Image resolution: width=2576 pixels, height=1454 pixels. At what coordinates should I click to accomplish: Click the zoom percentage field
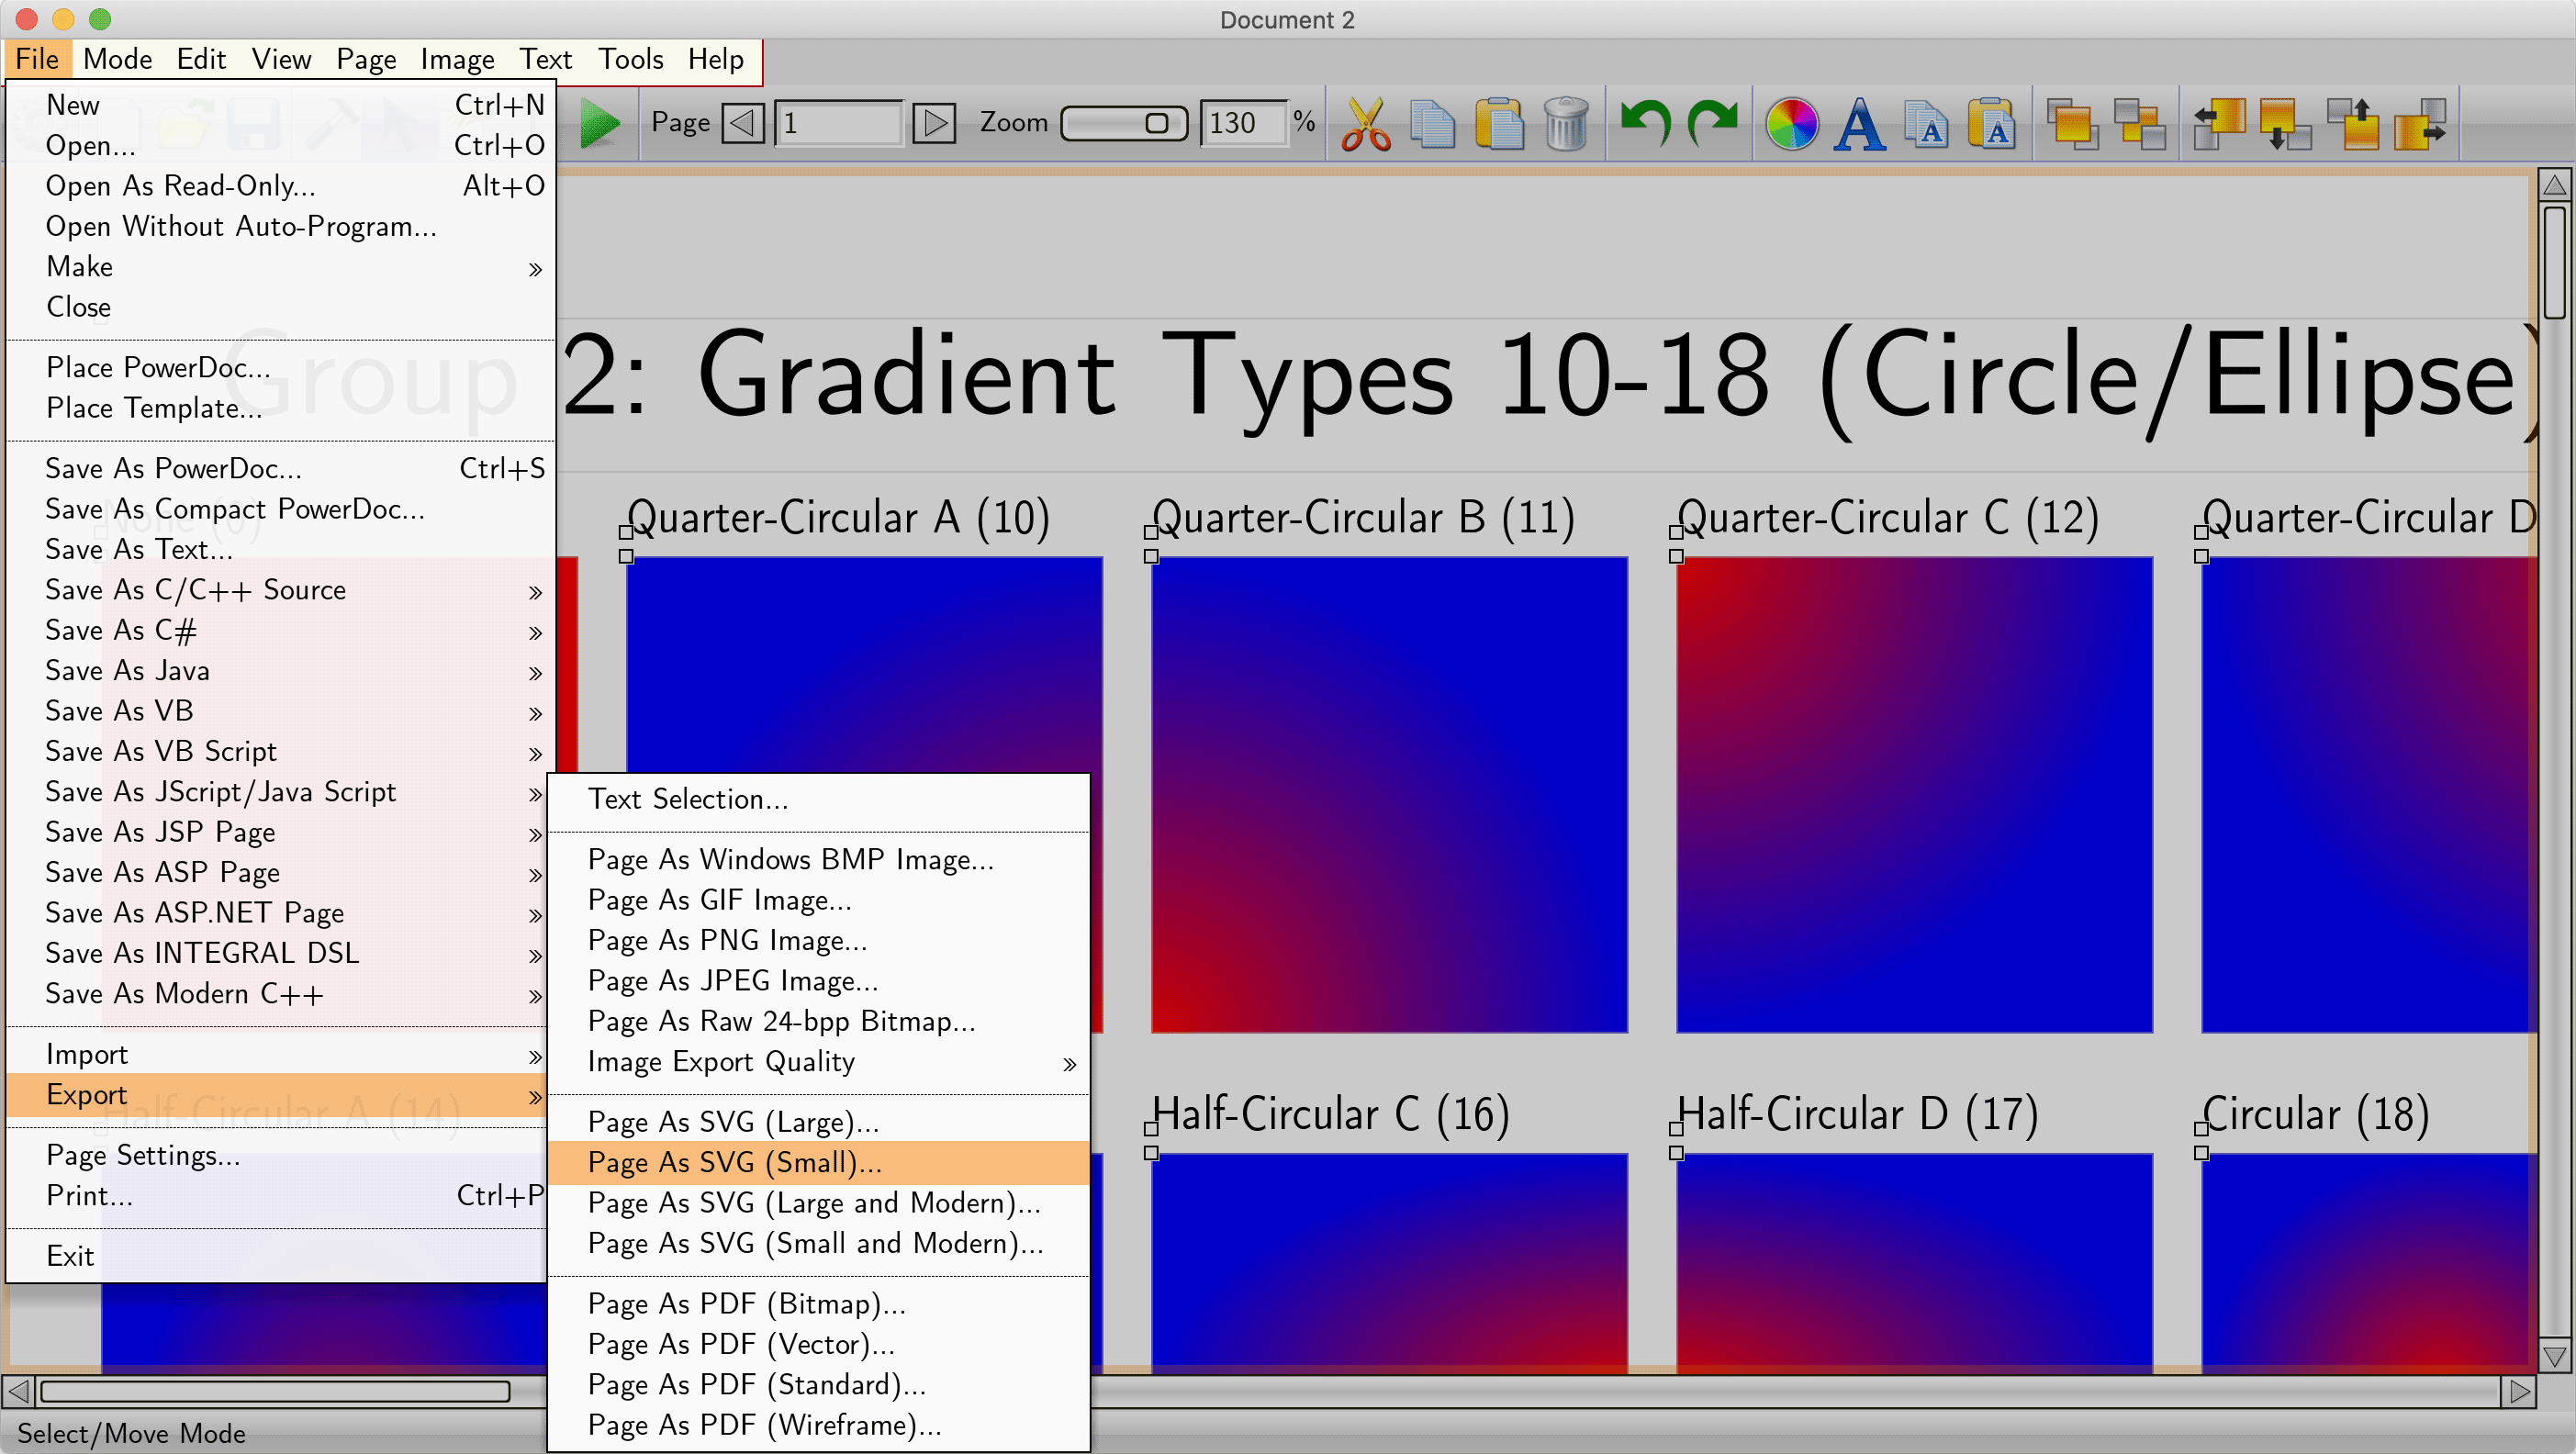coord(1243,123)
